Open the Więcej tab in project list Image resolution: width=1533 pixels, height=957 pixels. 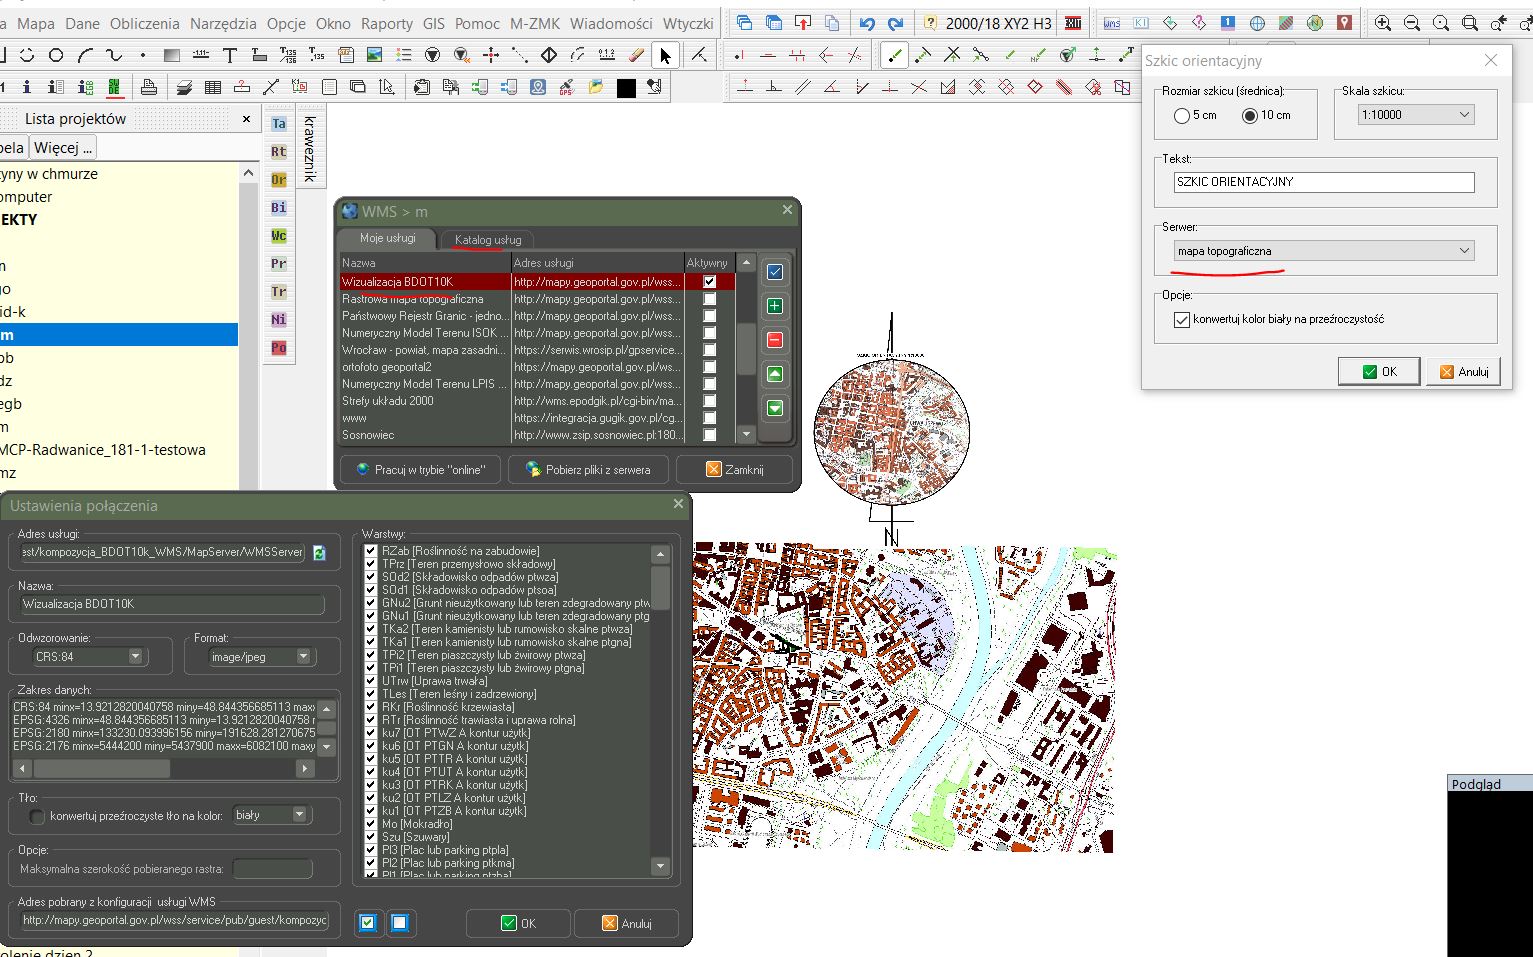point(62,147)
